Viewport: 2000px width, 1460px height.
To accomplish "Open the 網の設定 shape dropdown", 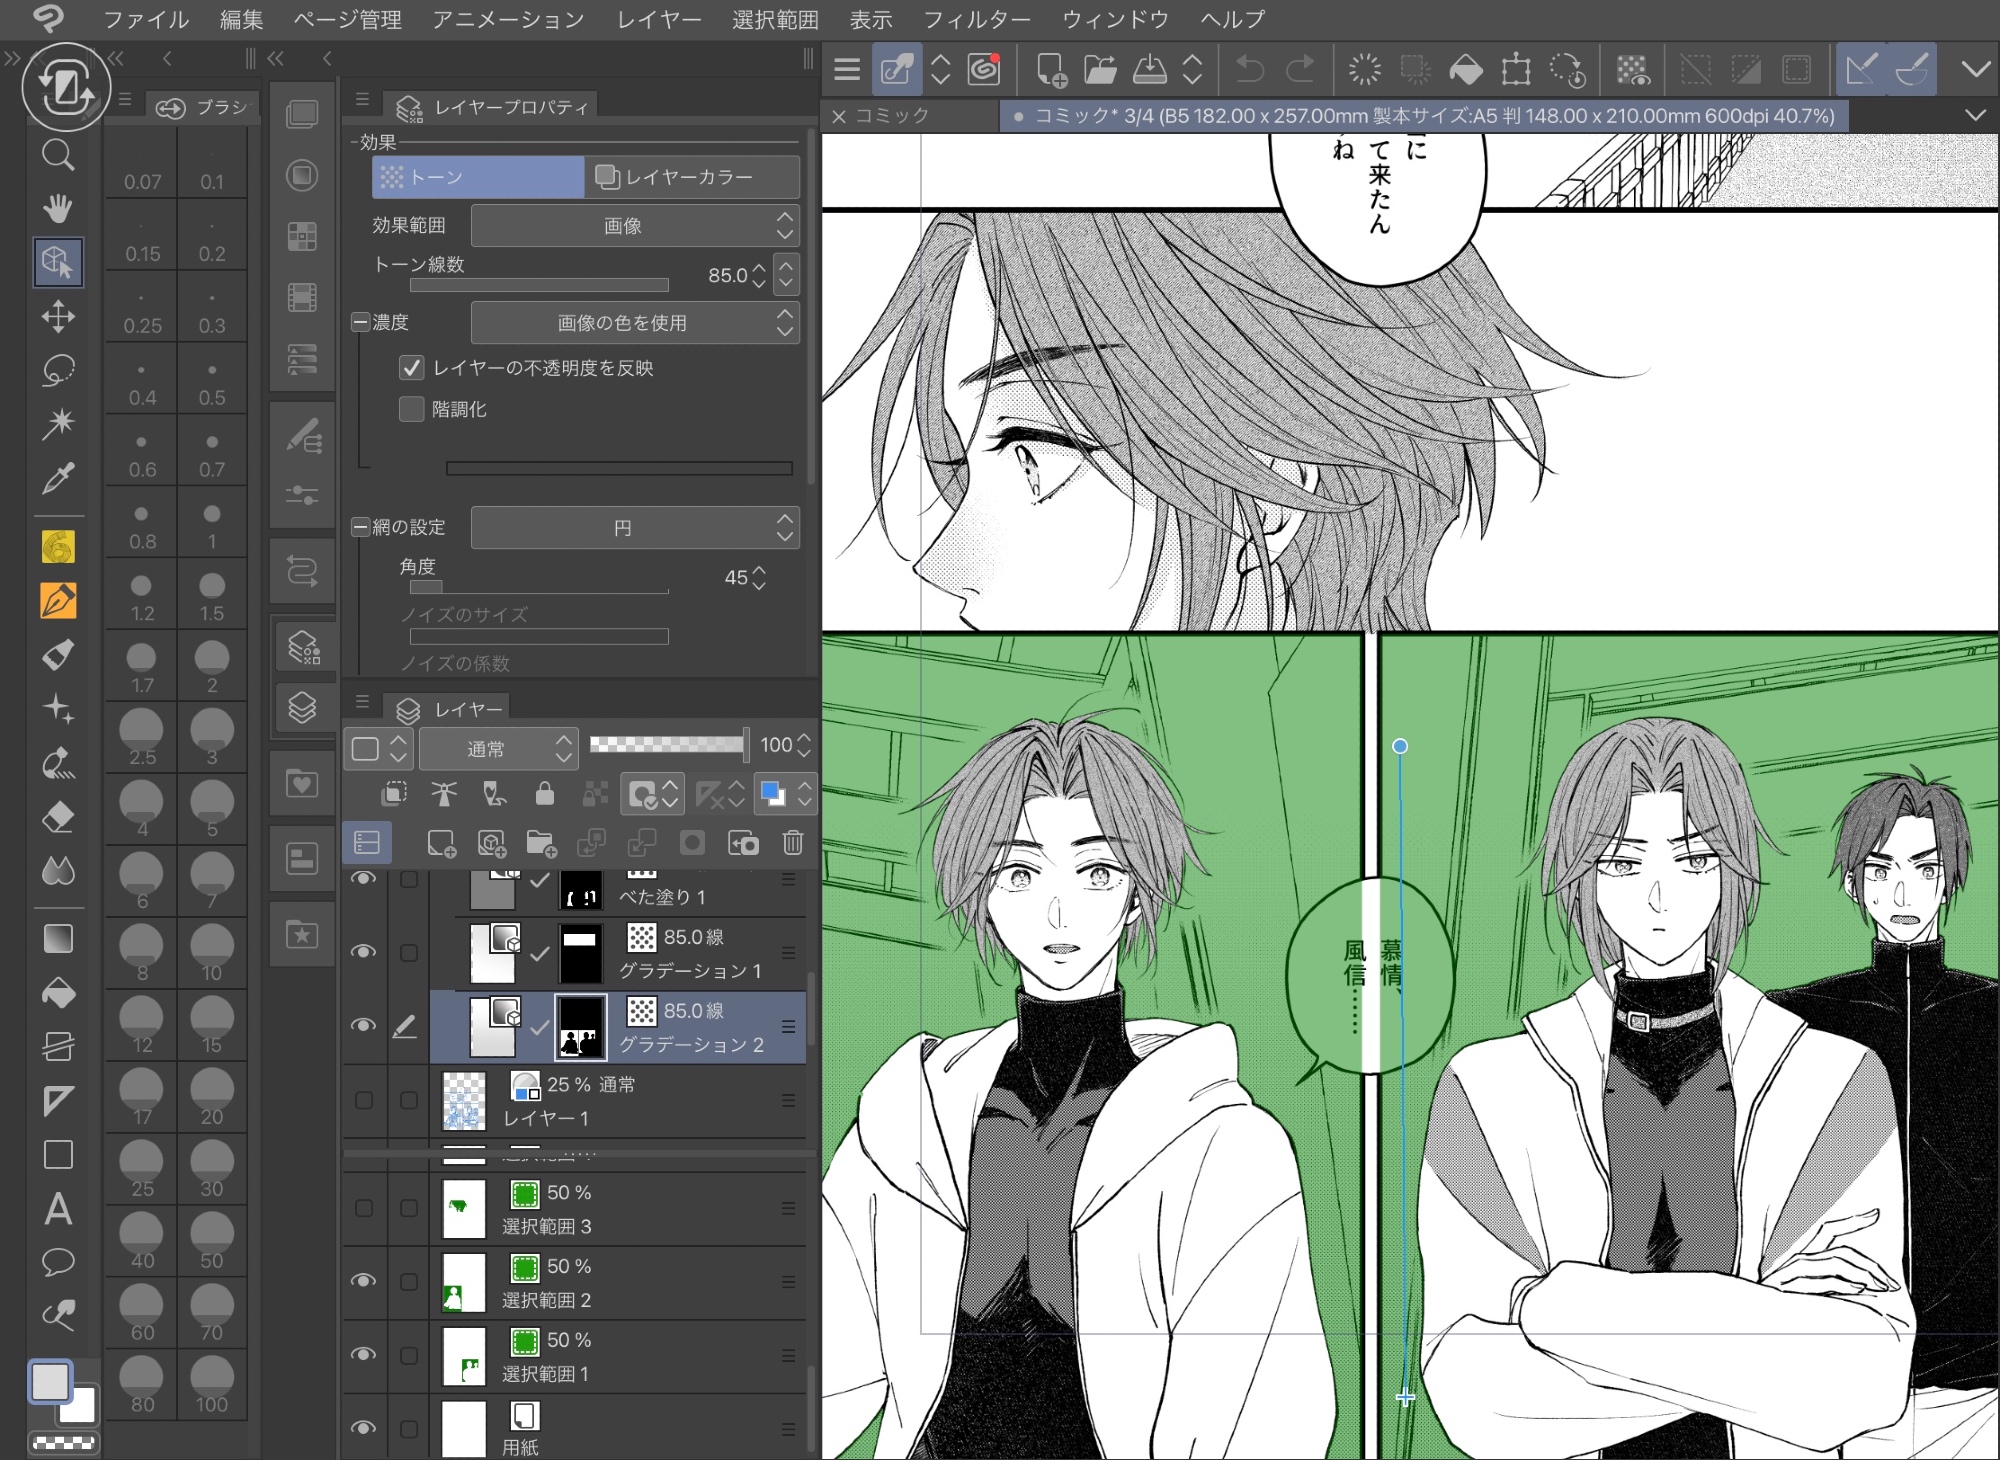I will [x=634, y=528].
